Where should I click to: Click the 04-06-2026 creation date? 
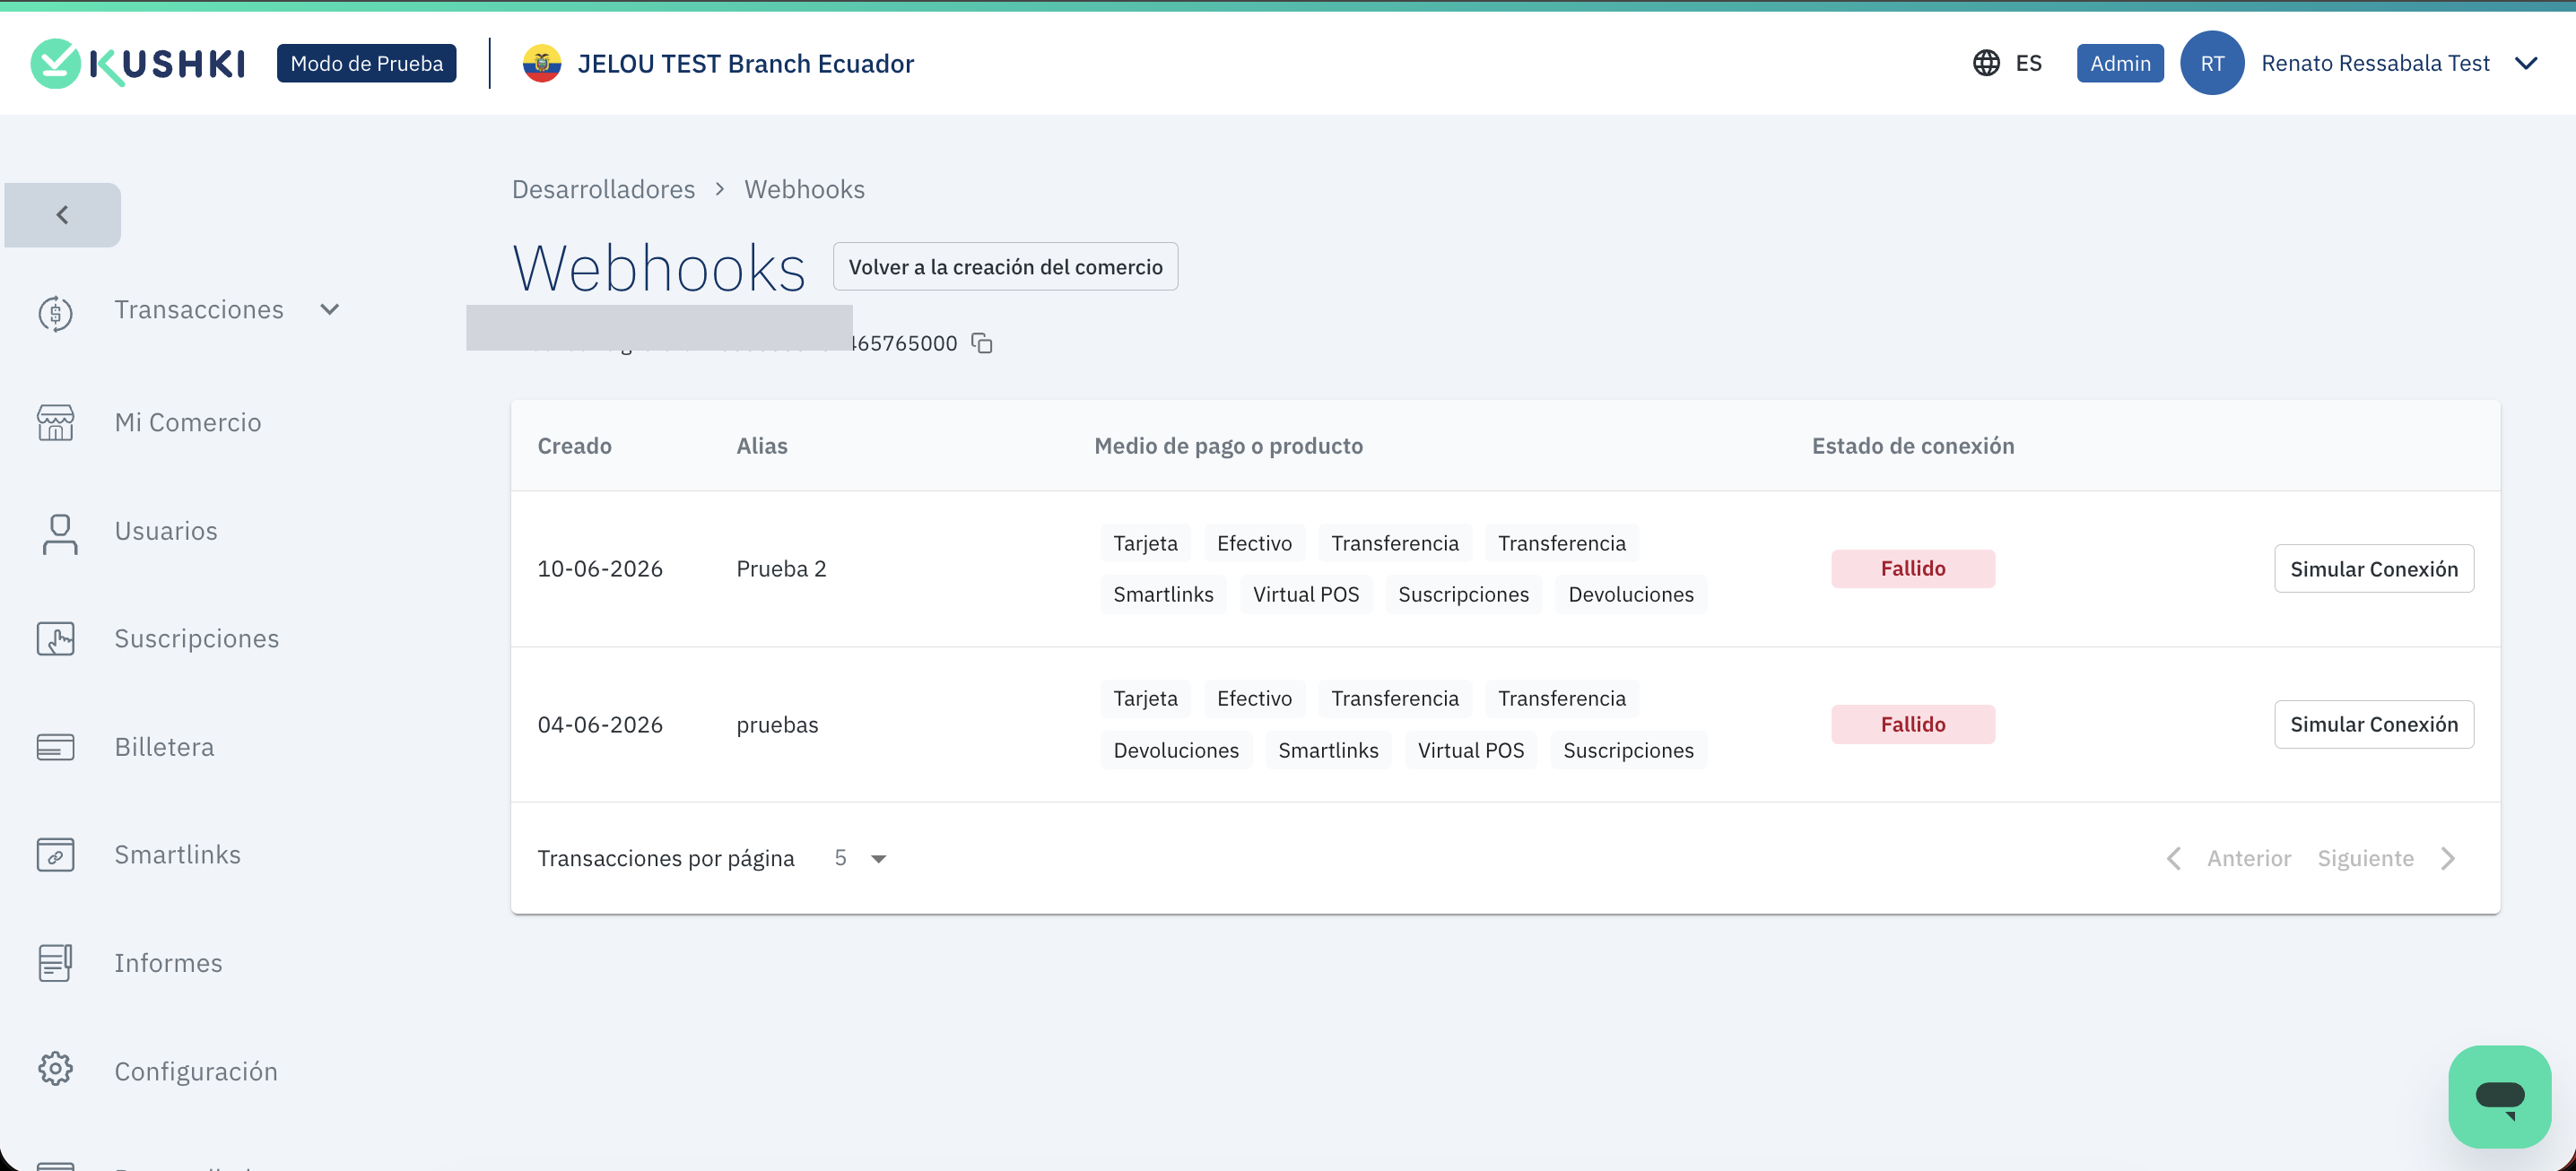pyautogui.click(x=600, y=724)
